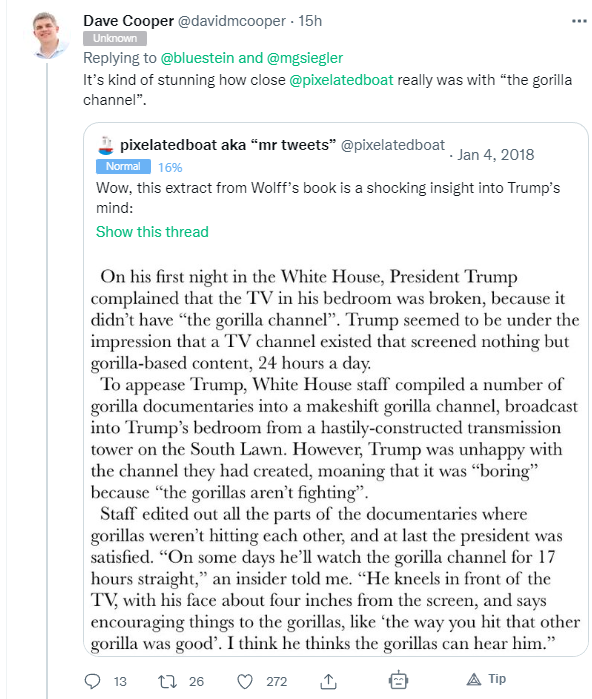Click the Jan 4, 2018 date
The image size is (592, 699).
tap(495, 155)
